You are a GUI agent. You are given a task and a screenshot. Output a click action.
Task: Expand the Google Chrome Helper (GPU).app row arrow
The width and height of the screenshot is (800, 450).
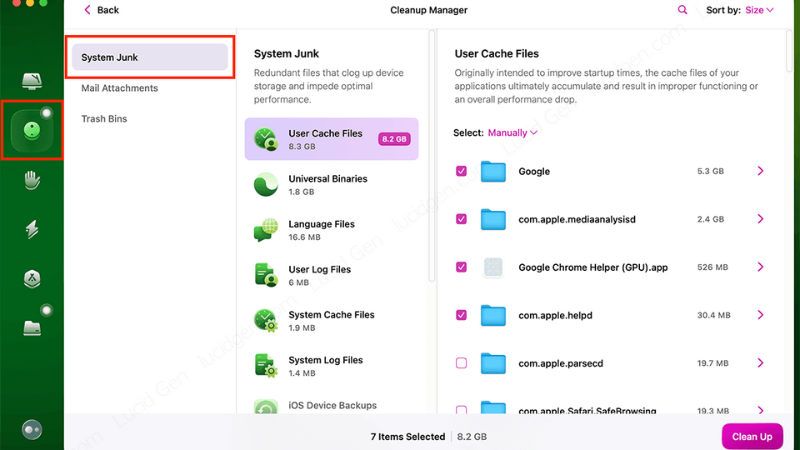(x=760, y=267)
